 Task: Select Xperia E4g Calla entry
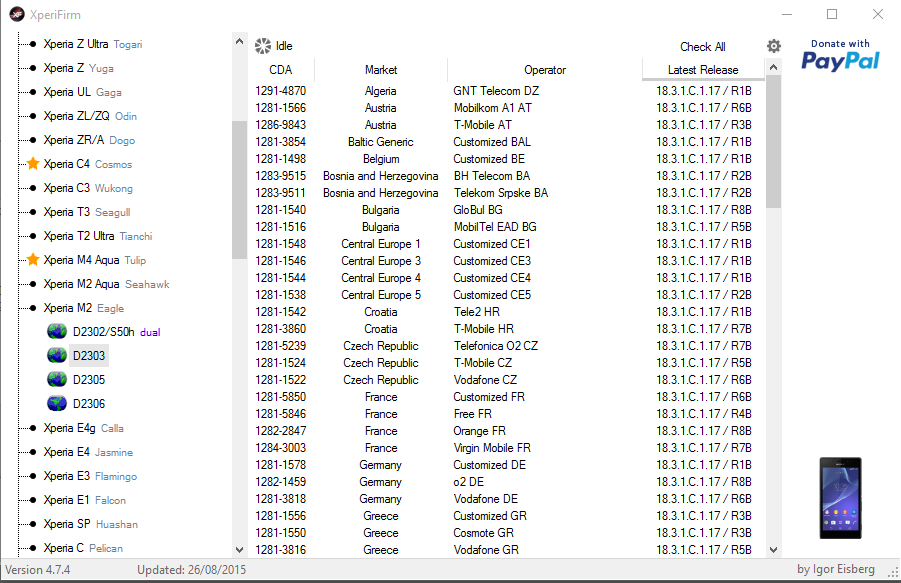[83, 428]
